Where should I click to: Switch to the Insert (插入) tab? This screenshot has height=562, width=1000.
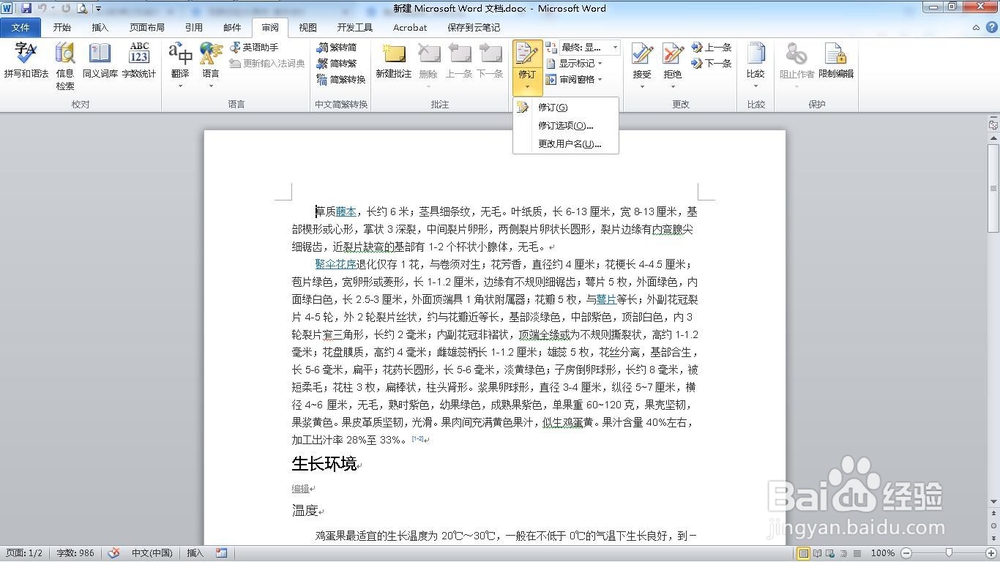click(99, 27)
